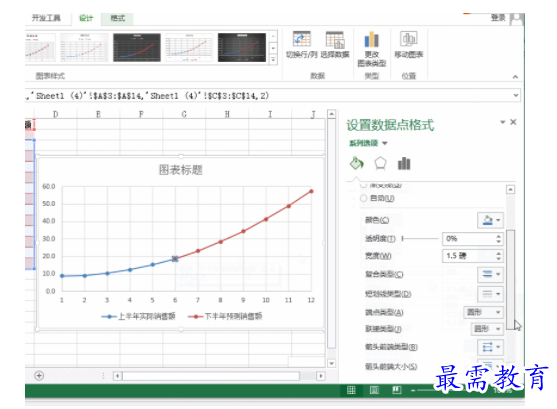Click the worksheet vertical scroll down arrow
The width and height of the screenshot is (557, 409).
click(x=331, y=363)
